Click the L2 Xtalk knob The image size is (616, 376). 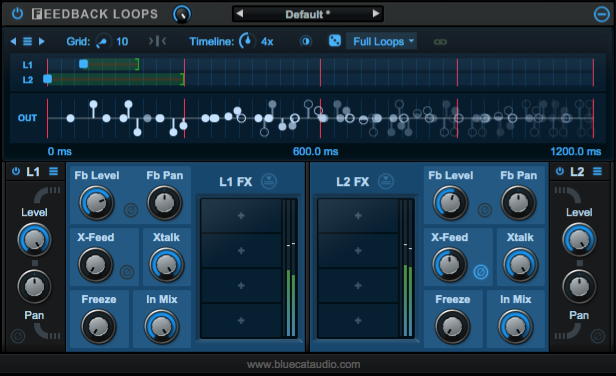click(521, 265)
